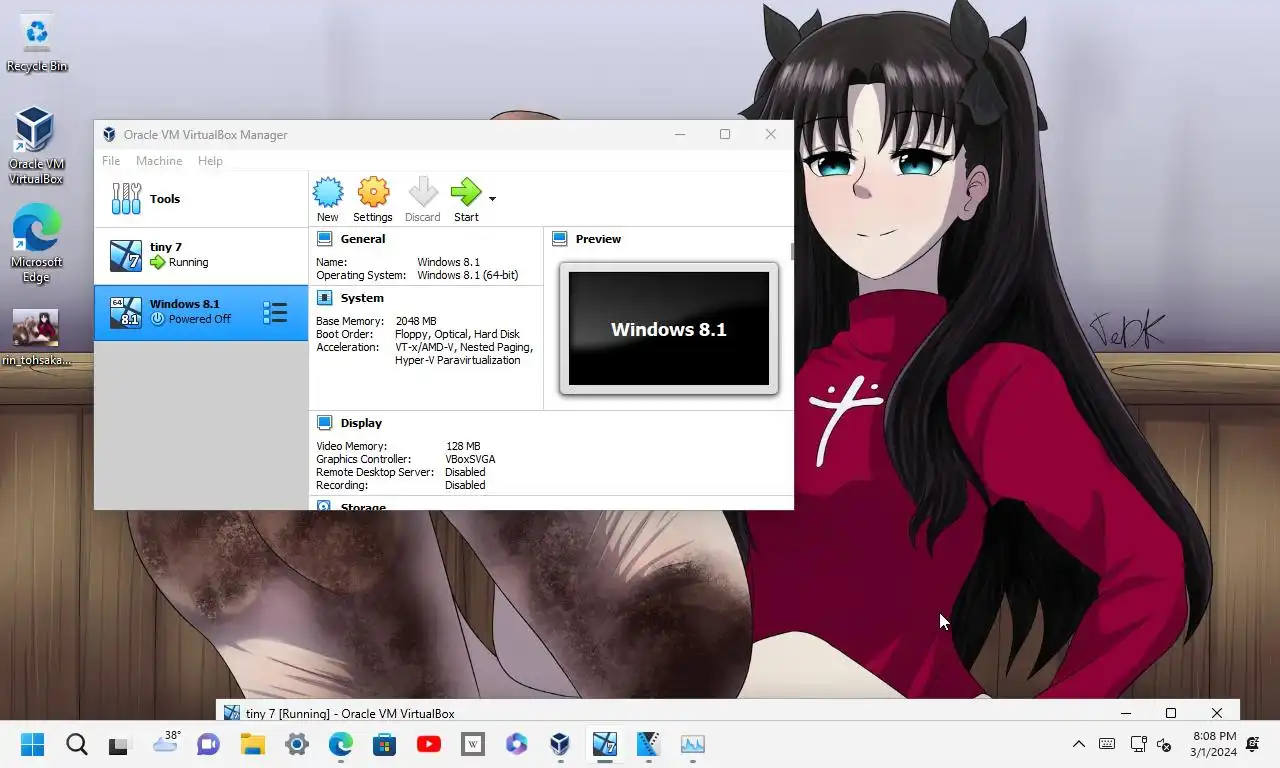Click the details pane vertical scrollbar
This screenshot has height=768, width=1280.
[x=792, y=252]
